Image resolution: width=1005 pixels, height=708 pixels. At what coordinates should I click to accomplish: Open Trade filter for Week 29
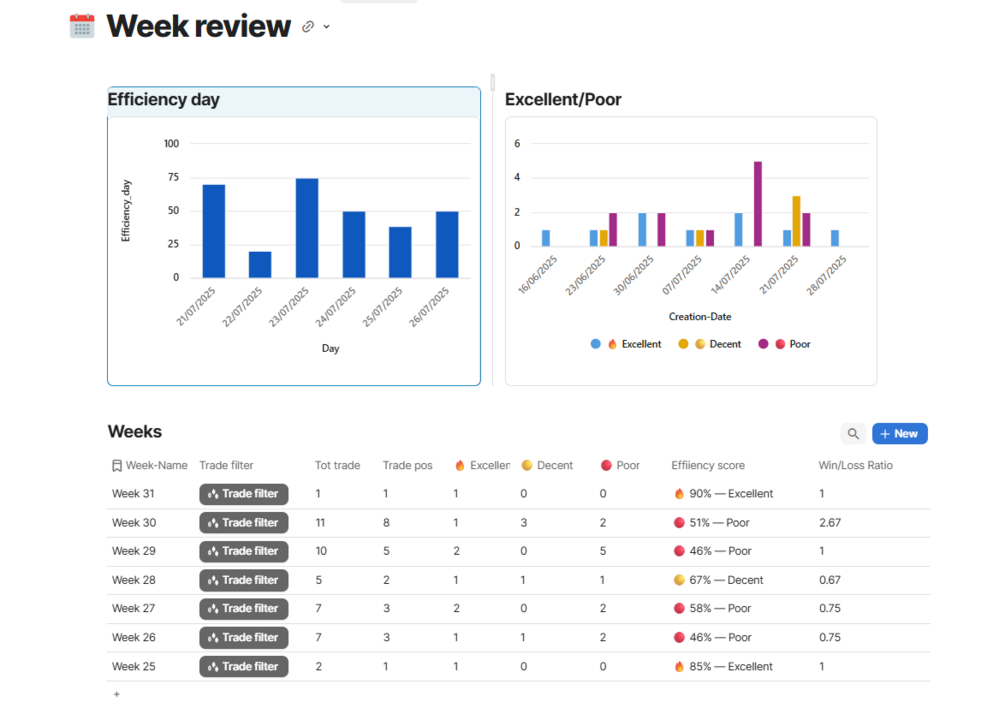244,551
